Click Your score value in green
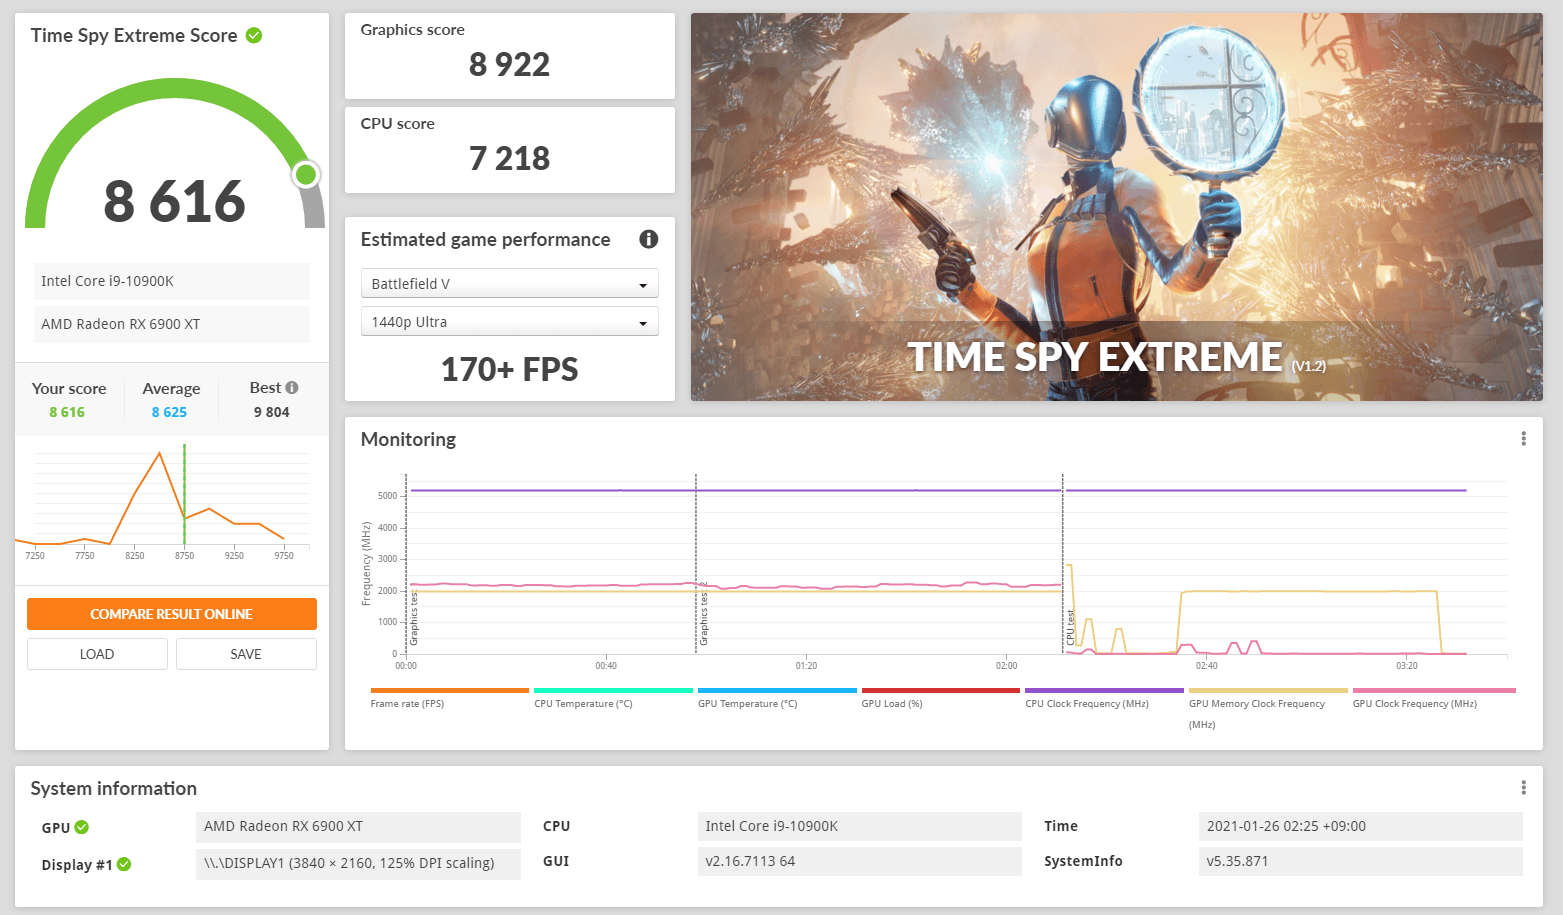The image size is (1563, 915). 67,412
